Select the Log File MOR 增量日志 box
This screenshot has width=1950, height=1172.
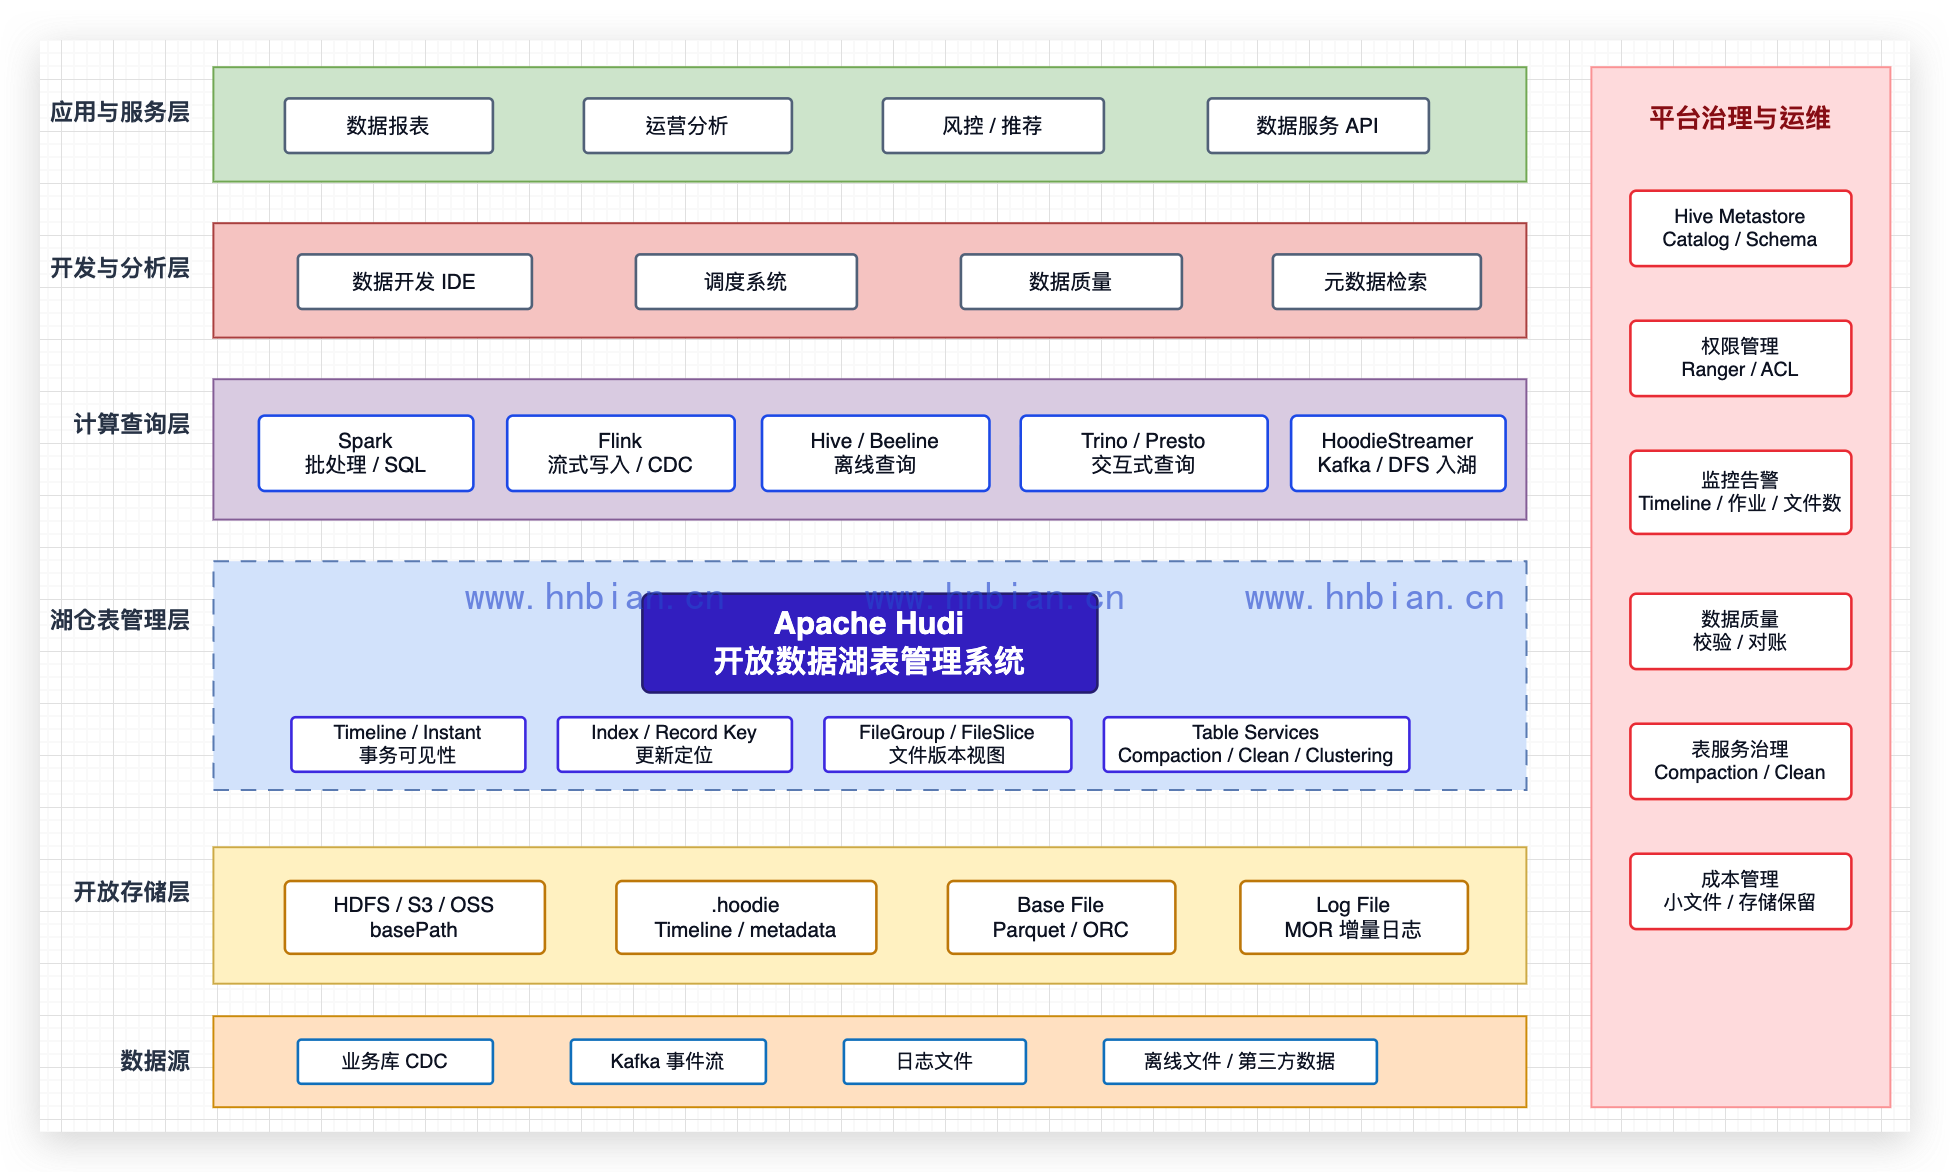(x=1353, y=917)
